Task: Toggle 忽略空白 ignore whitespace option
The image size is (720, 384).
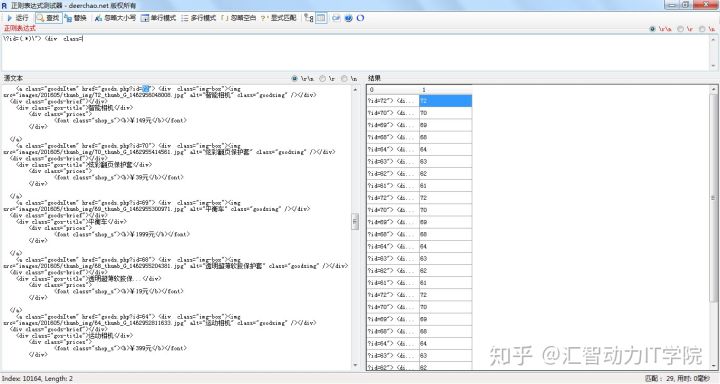Action: click(238, 18)
